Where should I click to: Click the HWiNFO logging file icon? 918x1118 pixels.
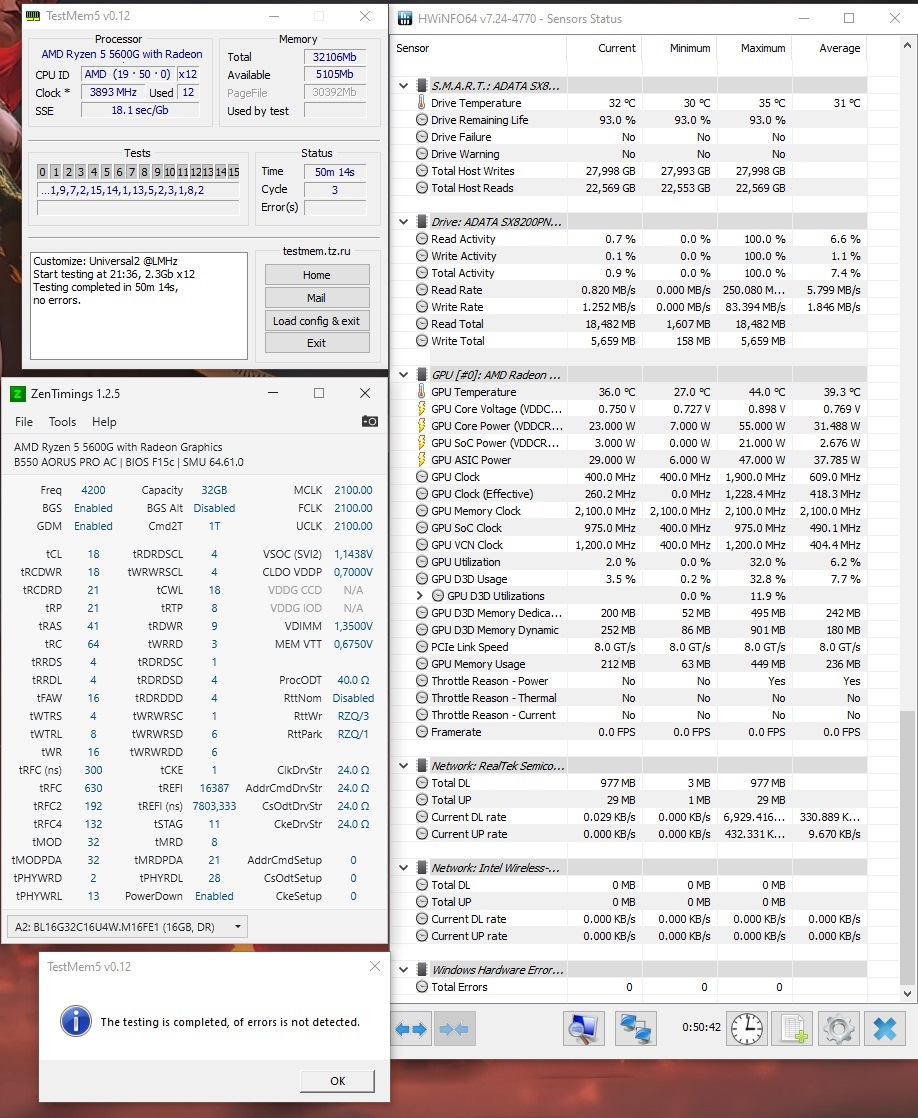click(792, 1029)
